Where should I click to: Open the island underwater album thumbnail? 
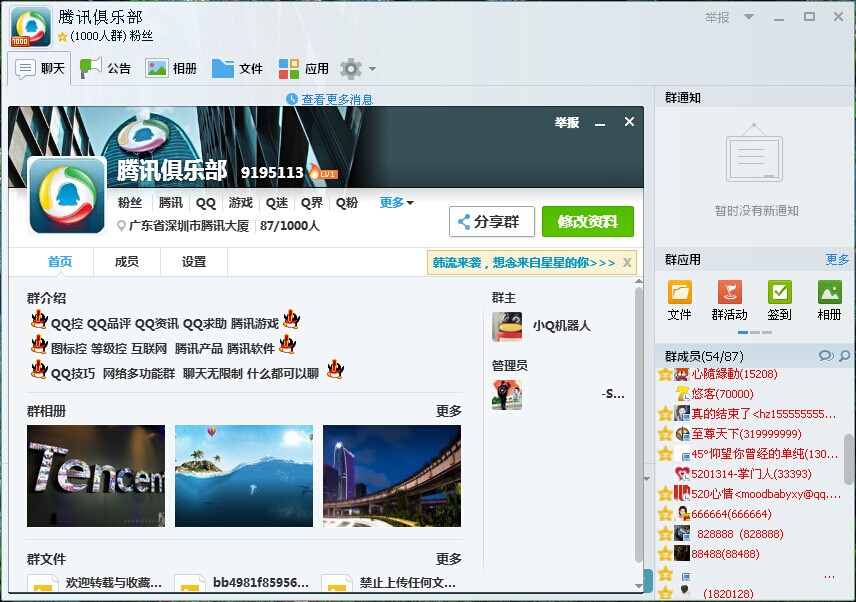click(x=243, y=476)
